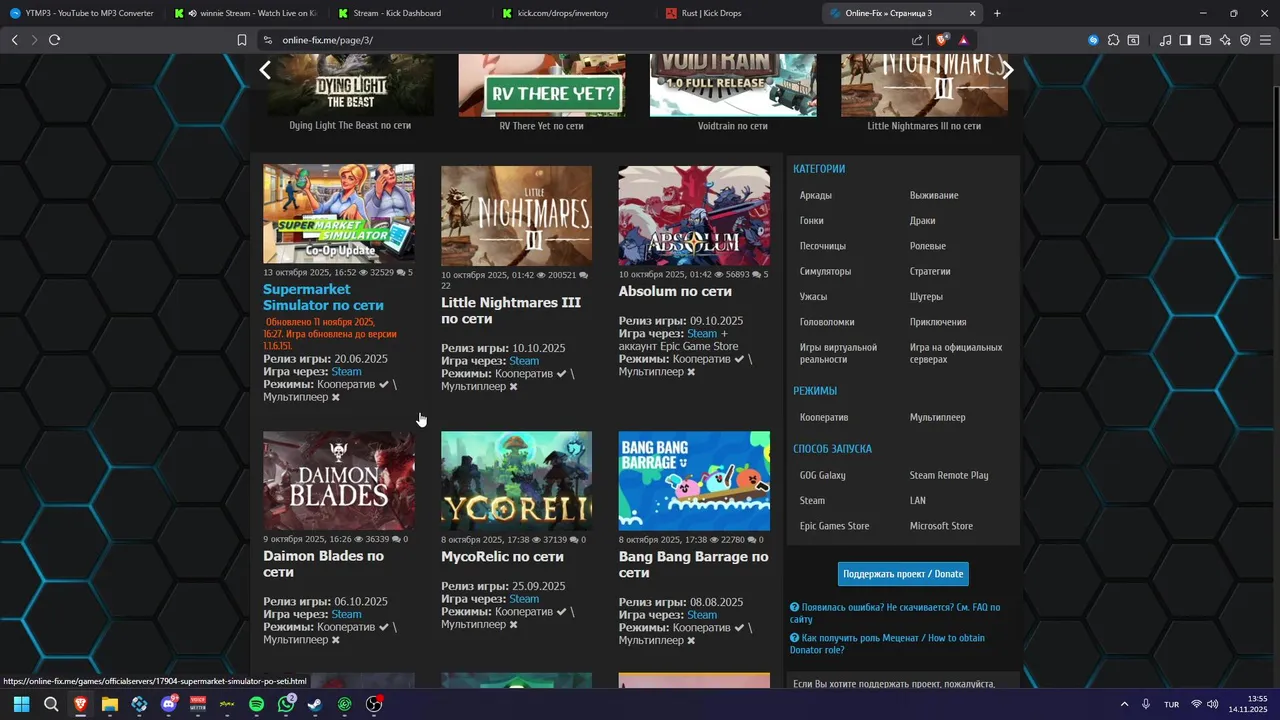1280x720 pixels.
Task: Select the Ужасы category
Action: (813, 297)
